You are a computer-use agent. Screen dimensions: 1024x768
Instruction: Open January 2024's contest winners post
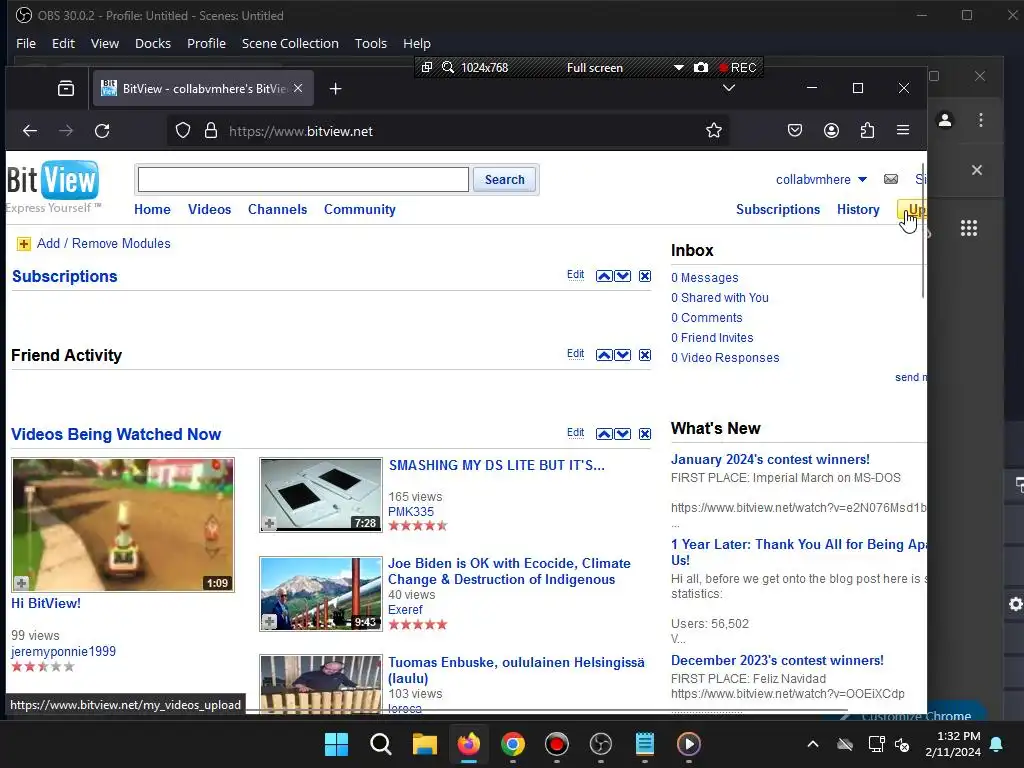pyautogui.click(x=770, y=459)
